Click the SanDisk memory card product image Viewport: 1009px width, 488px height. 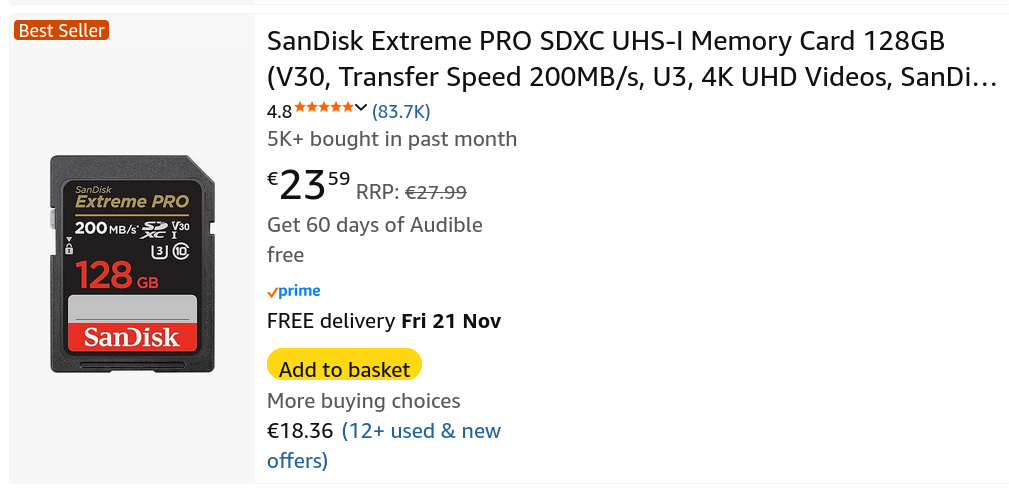[133, 264]
